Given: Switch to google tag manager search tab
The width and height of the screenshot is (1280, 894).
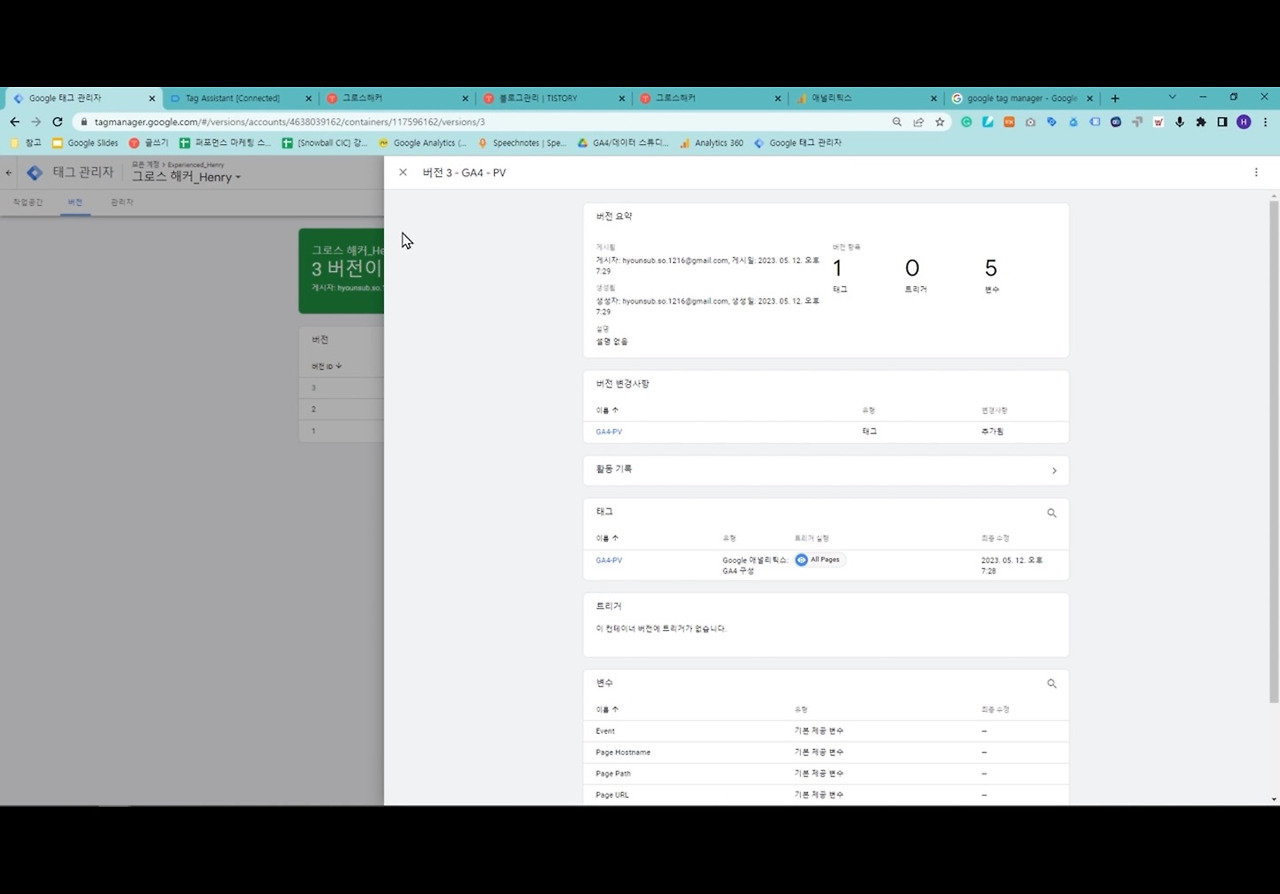Looking at the screenshot, I should [x=1022, y=98].
